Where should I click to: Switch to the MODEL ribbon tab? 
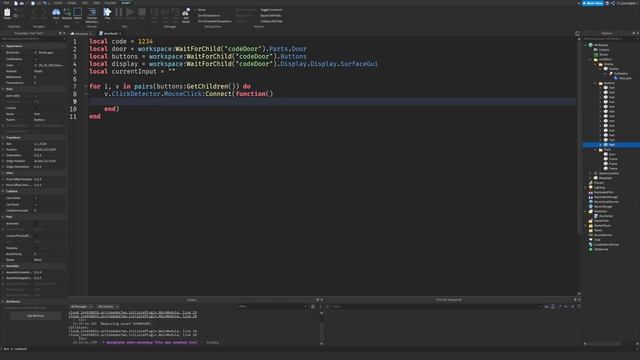click(x=72, y=3)
